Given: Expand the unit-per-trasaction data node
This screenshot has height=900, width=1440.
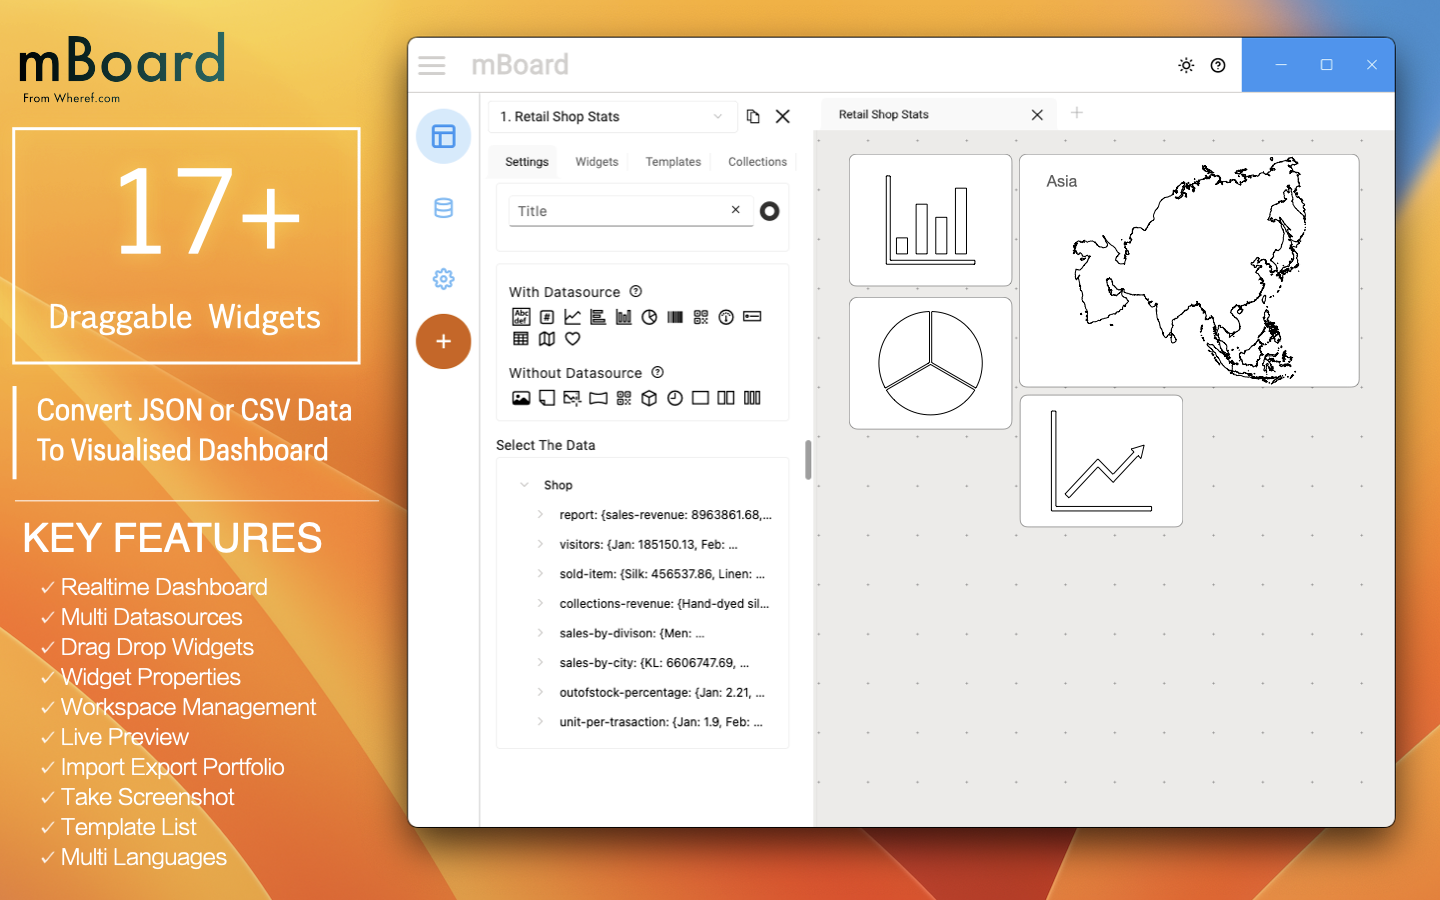Looking at the screenshot, I should coord(540,722).
